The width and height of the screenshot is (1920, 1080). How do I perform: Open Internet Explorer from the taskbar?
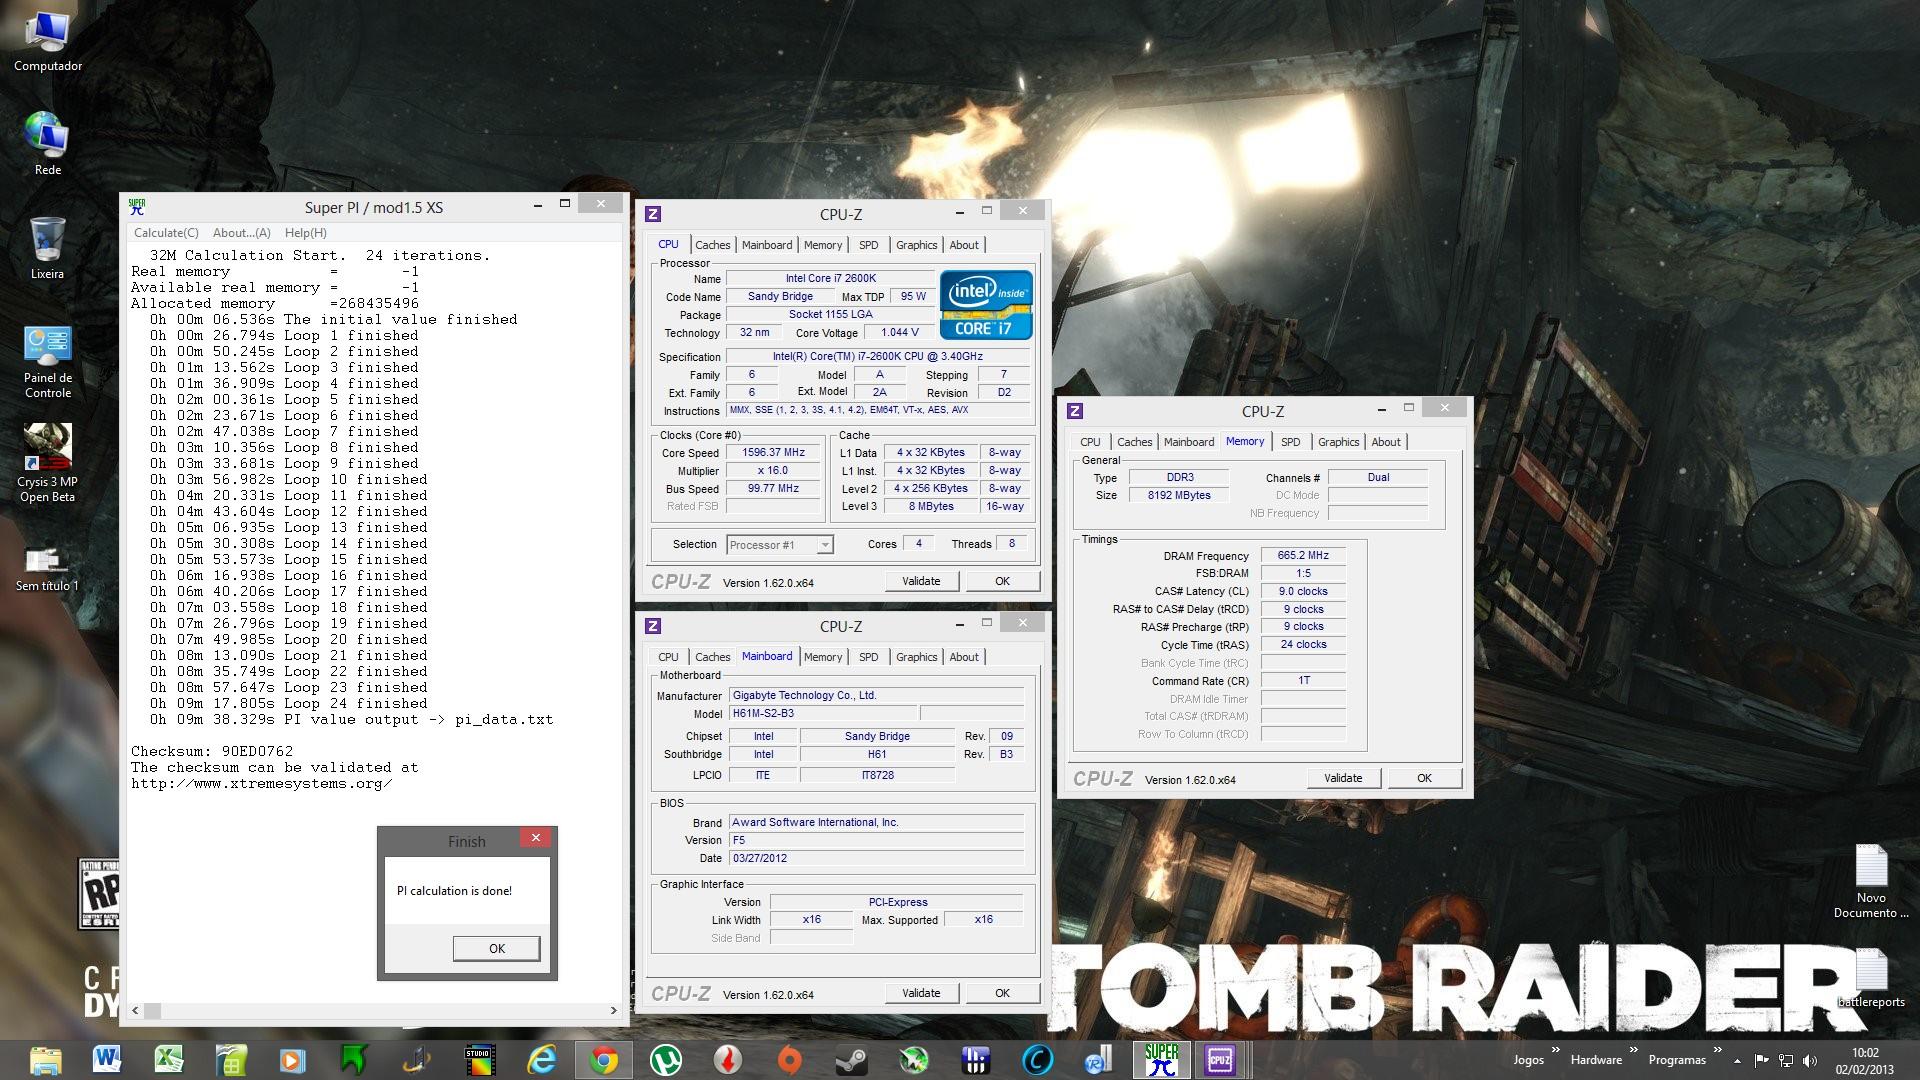coord(541,1060)
